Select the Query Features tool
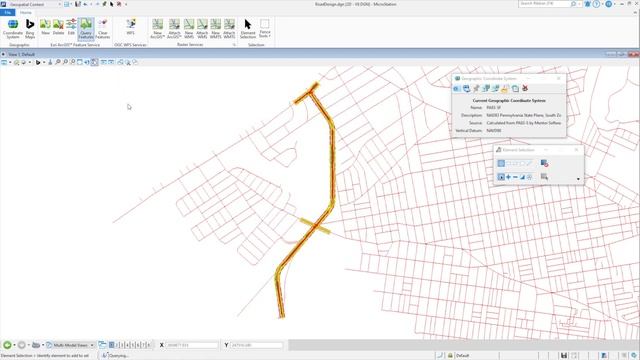The height and width of the screenshot is (360, 640). click(86, 29)
